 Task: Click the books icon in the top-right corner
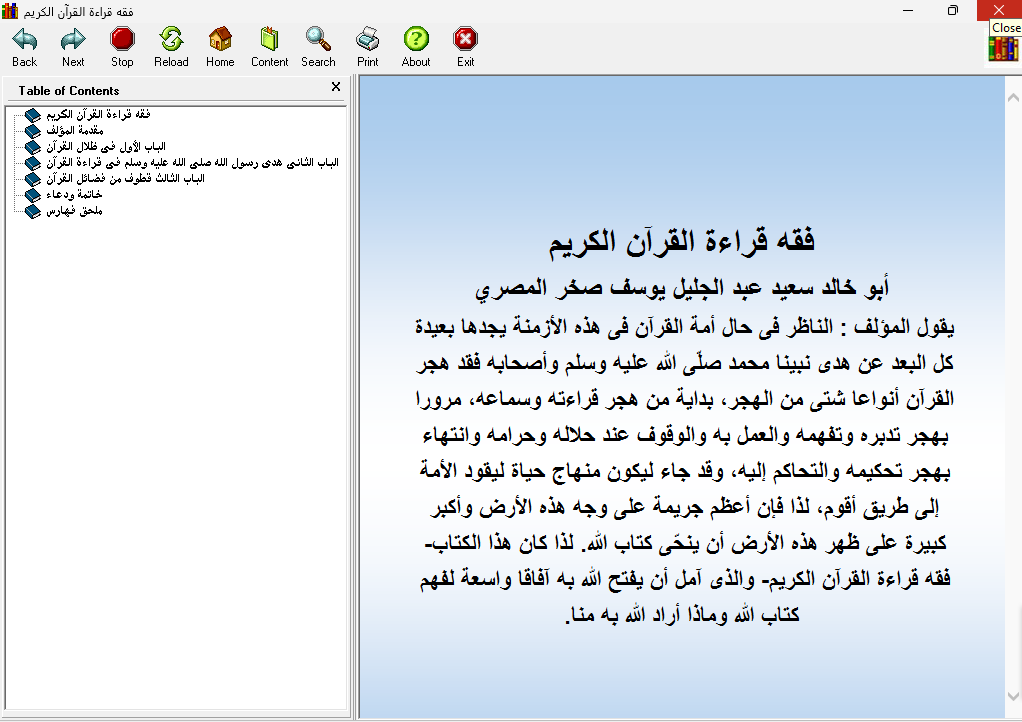[1003, 49]
